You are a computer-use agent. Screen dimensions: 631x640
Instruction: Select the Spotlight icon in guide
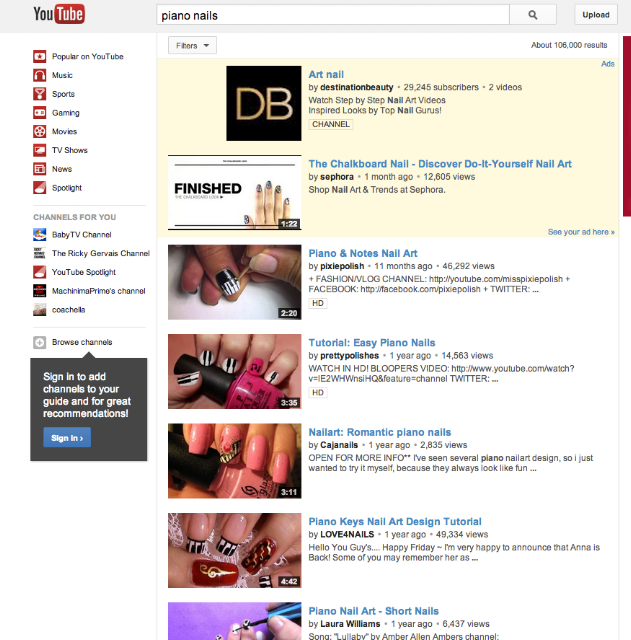point(40,188)
